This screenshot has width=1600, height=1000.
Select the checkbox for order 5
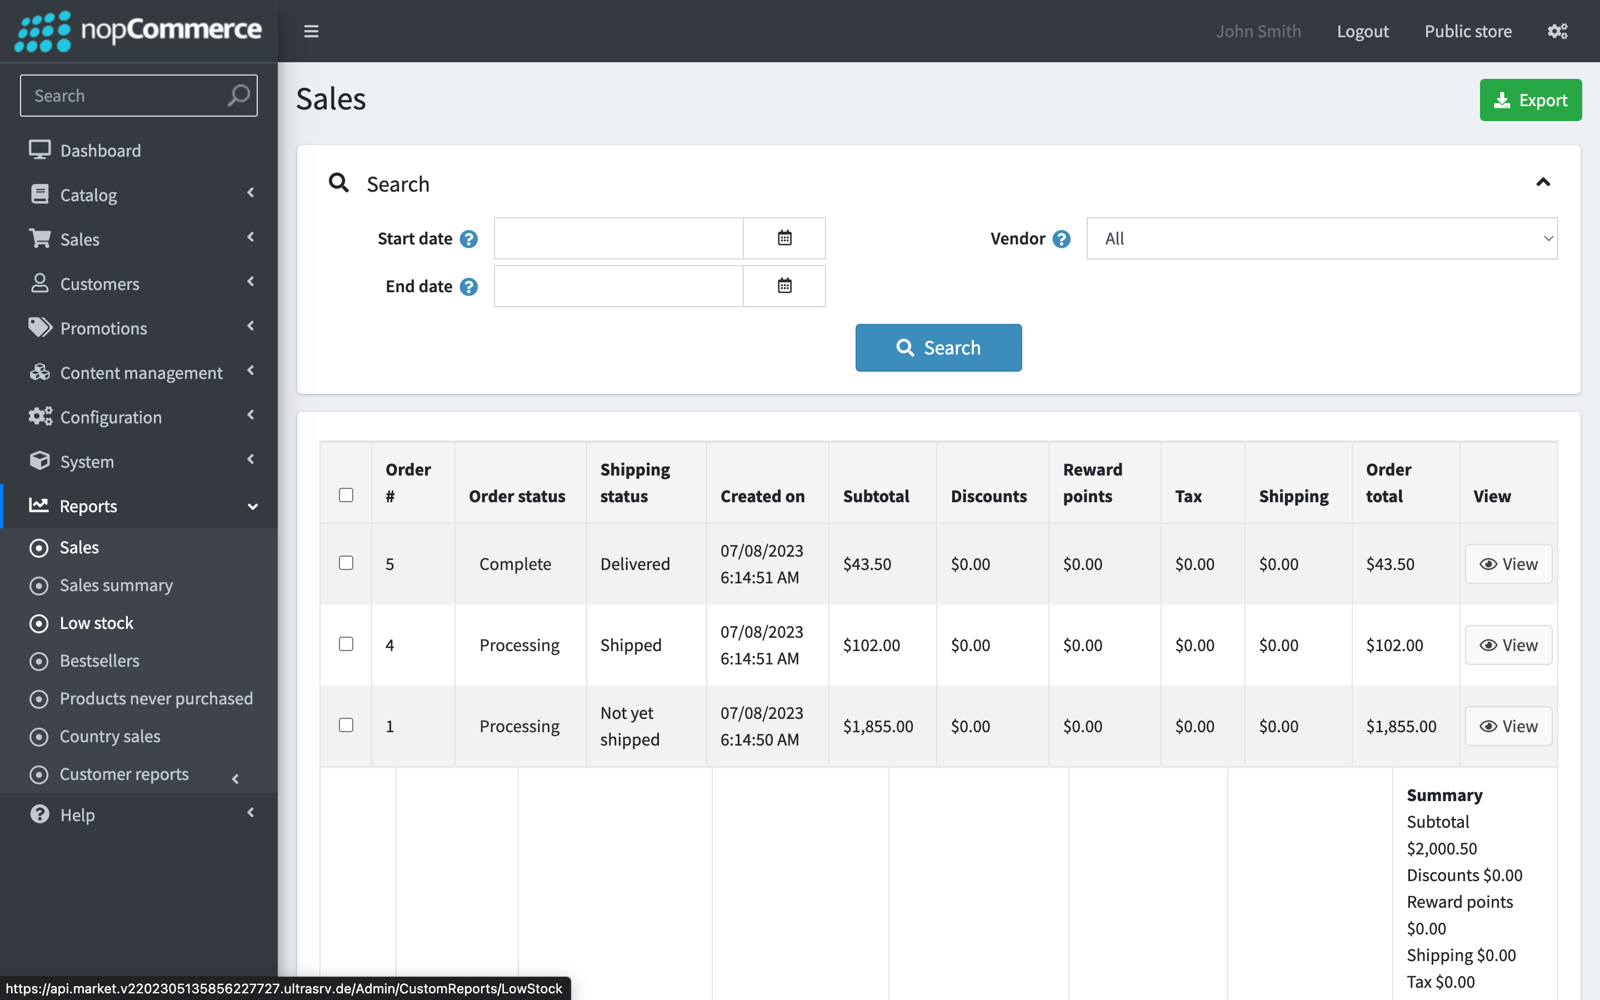pos(346,563)
